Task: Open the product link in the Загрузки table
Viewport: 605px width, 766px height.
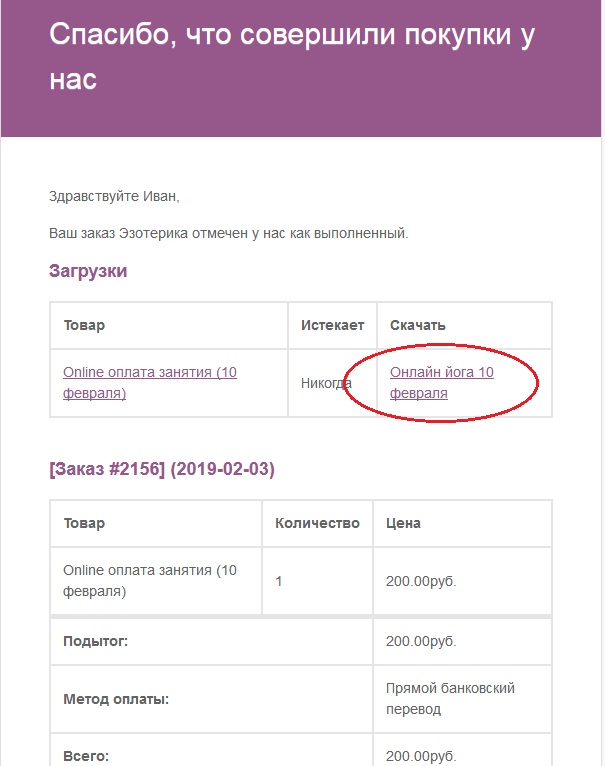Action: [149, 383]
